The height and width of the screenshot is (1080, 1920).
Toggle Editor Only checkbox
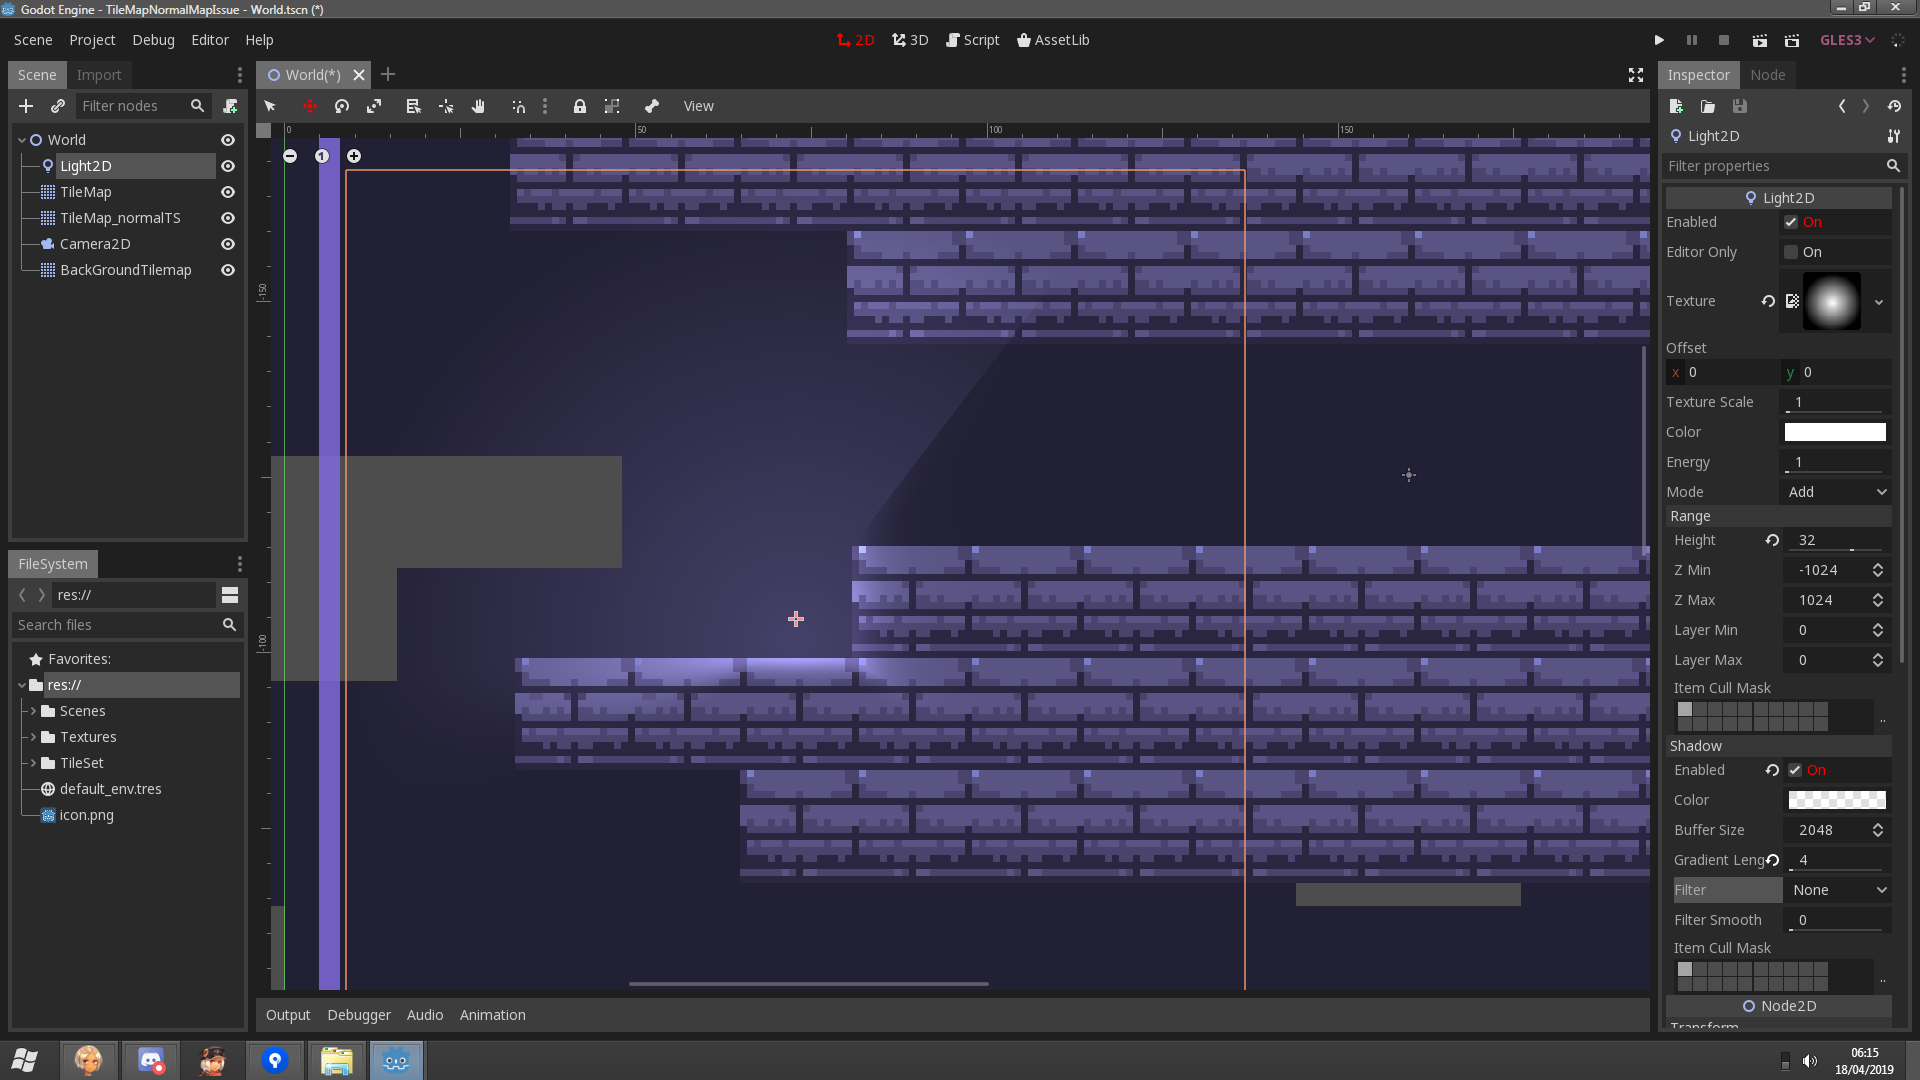(x=1791, y=252)
